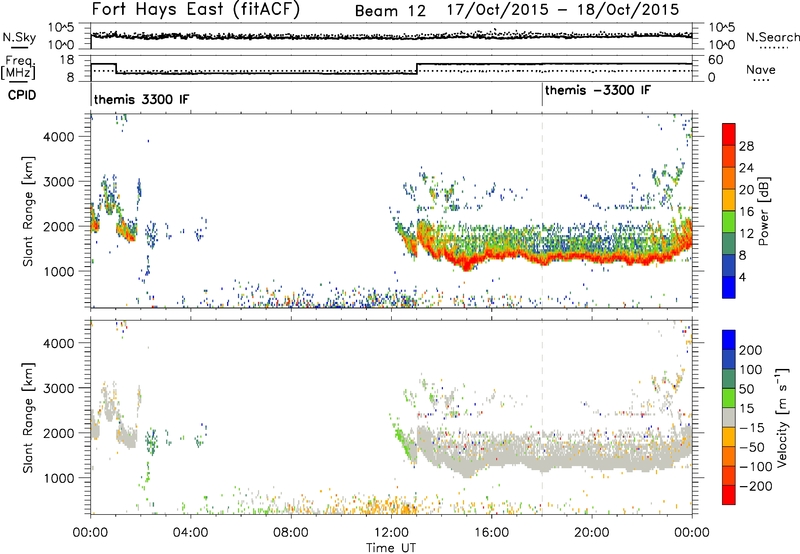Click the 'CPID' row label
Viewport: 800px width, 554px height.
22,95
